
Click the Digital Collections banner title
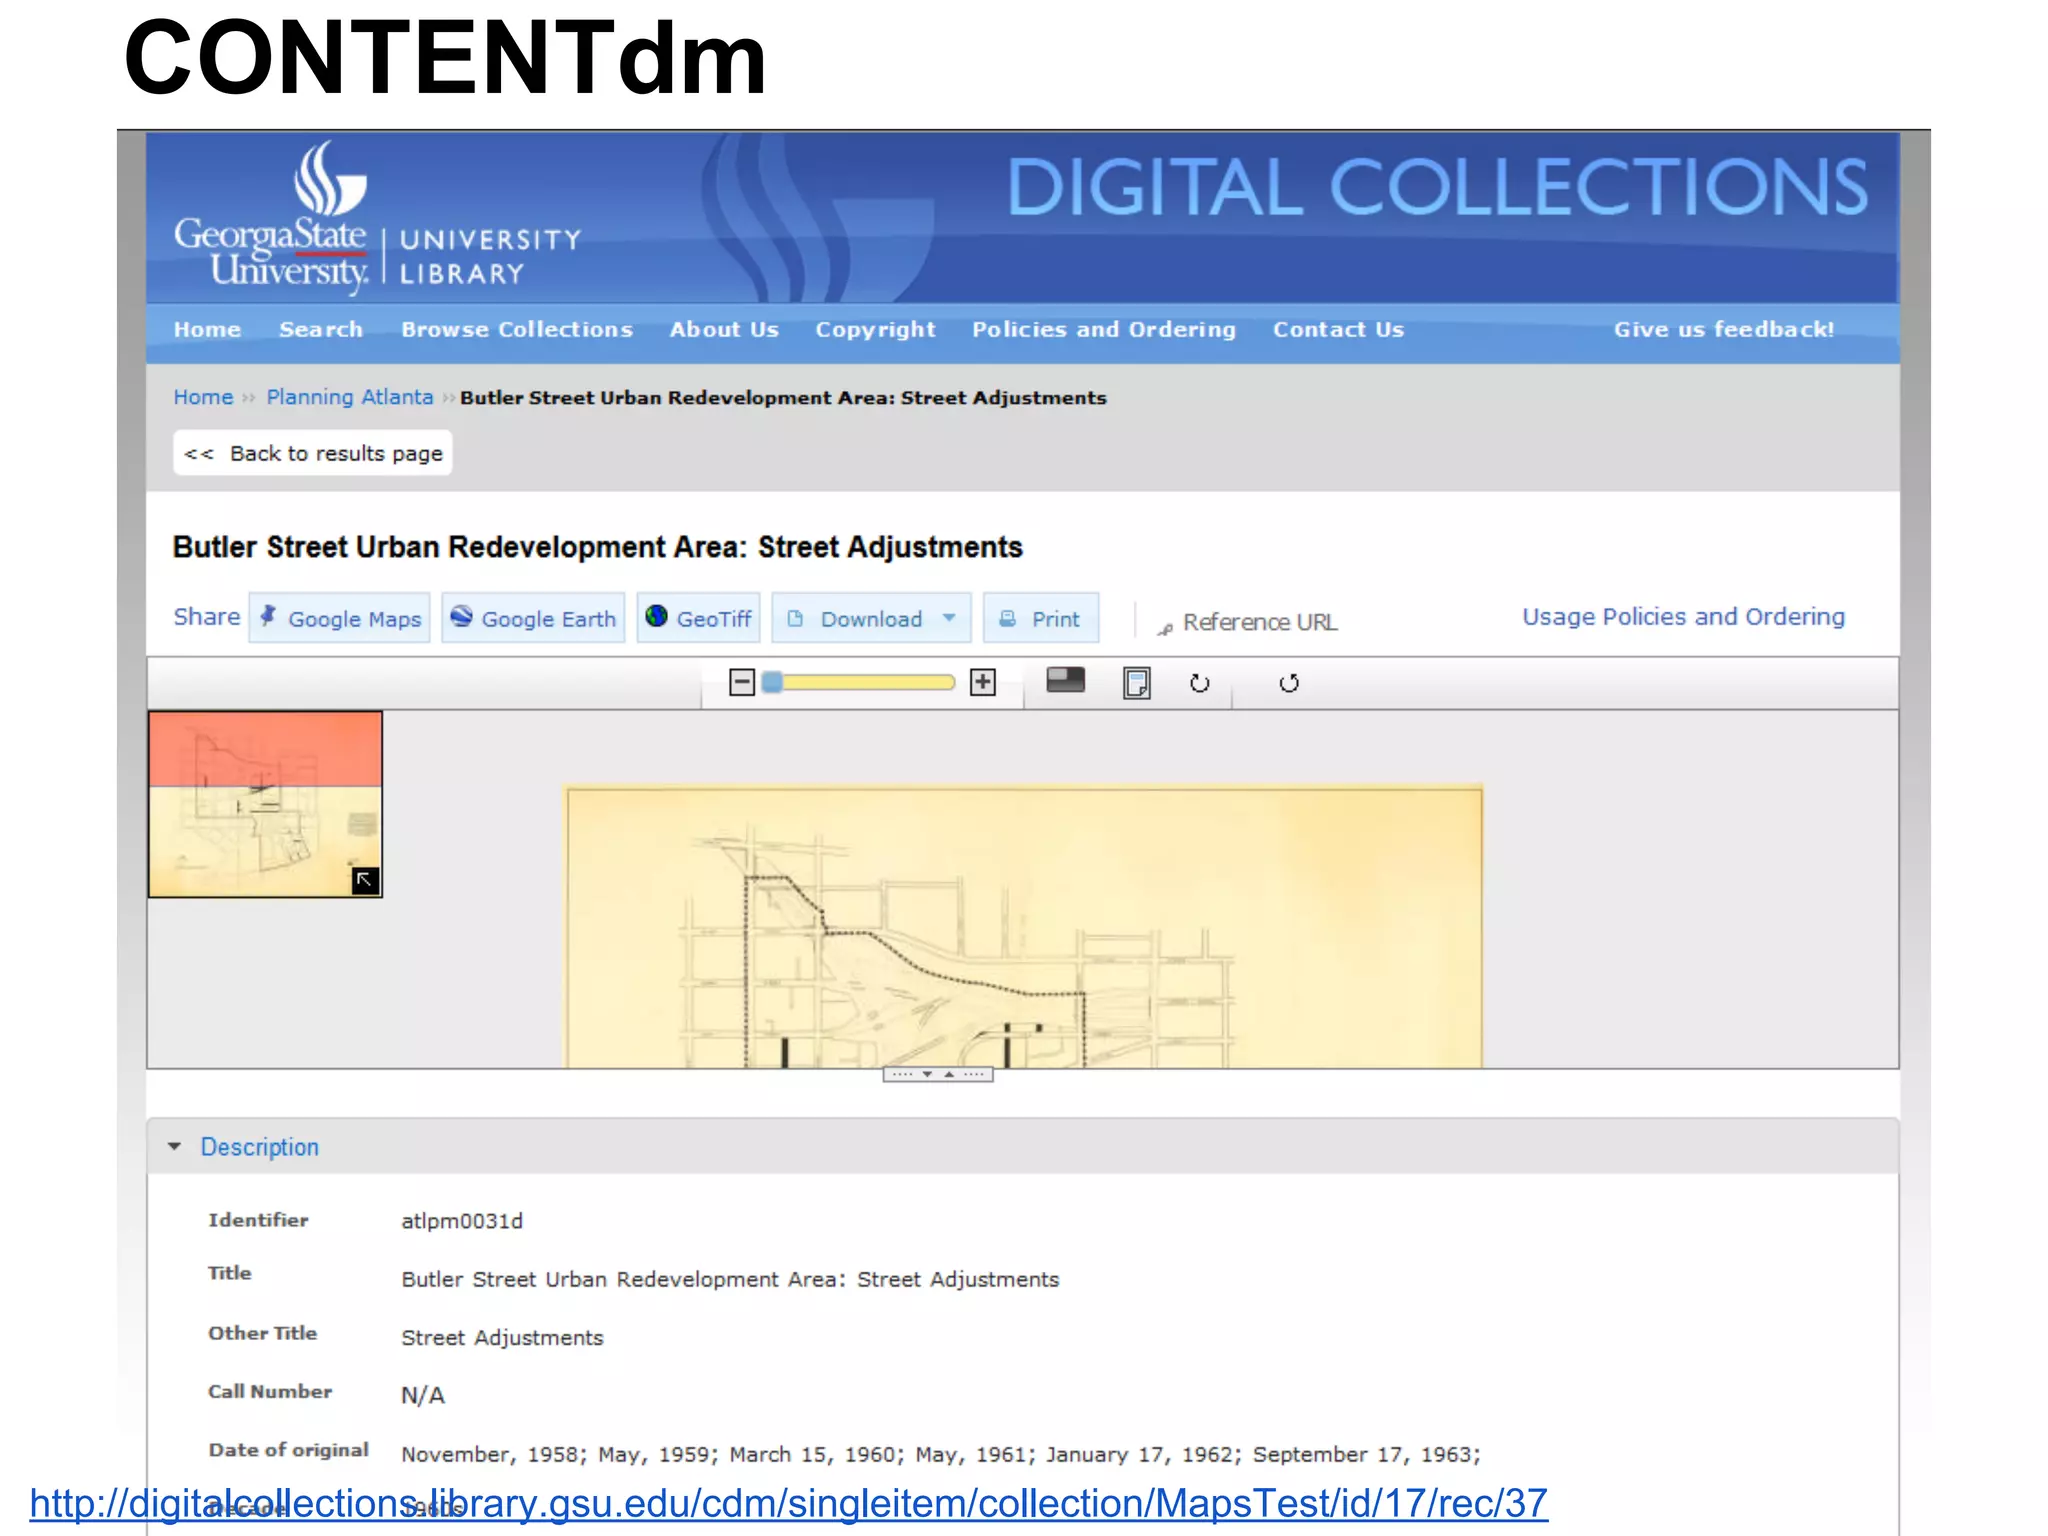pos(1437,187)
